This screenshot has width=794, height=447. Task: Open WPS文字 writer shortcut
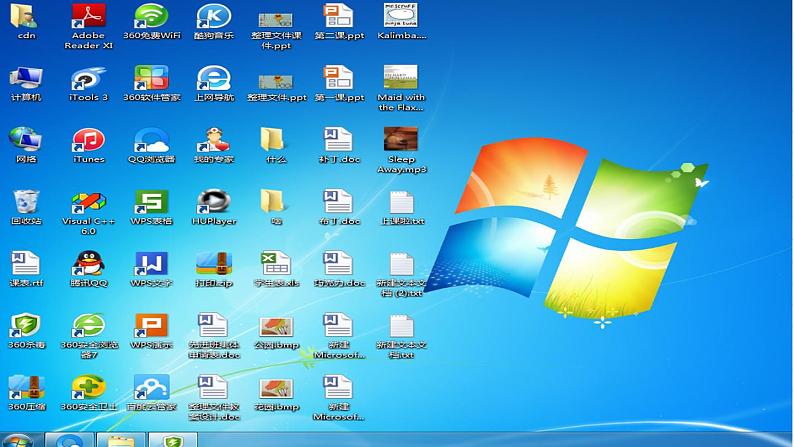point(151,269)
